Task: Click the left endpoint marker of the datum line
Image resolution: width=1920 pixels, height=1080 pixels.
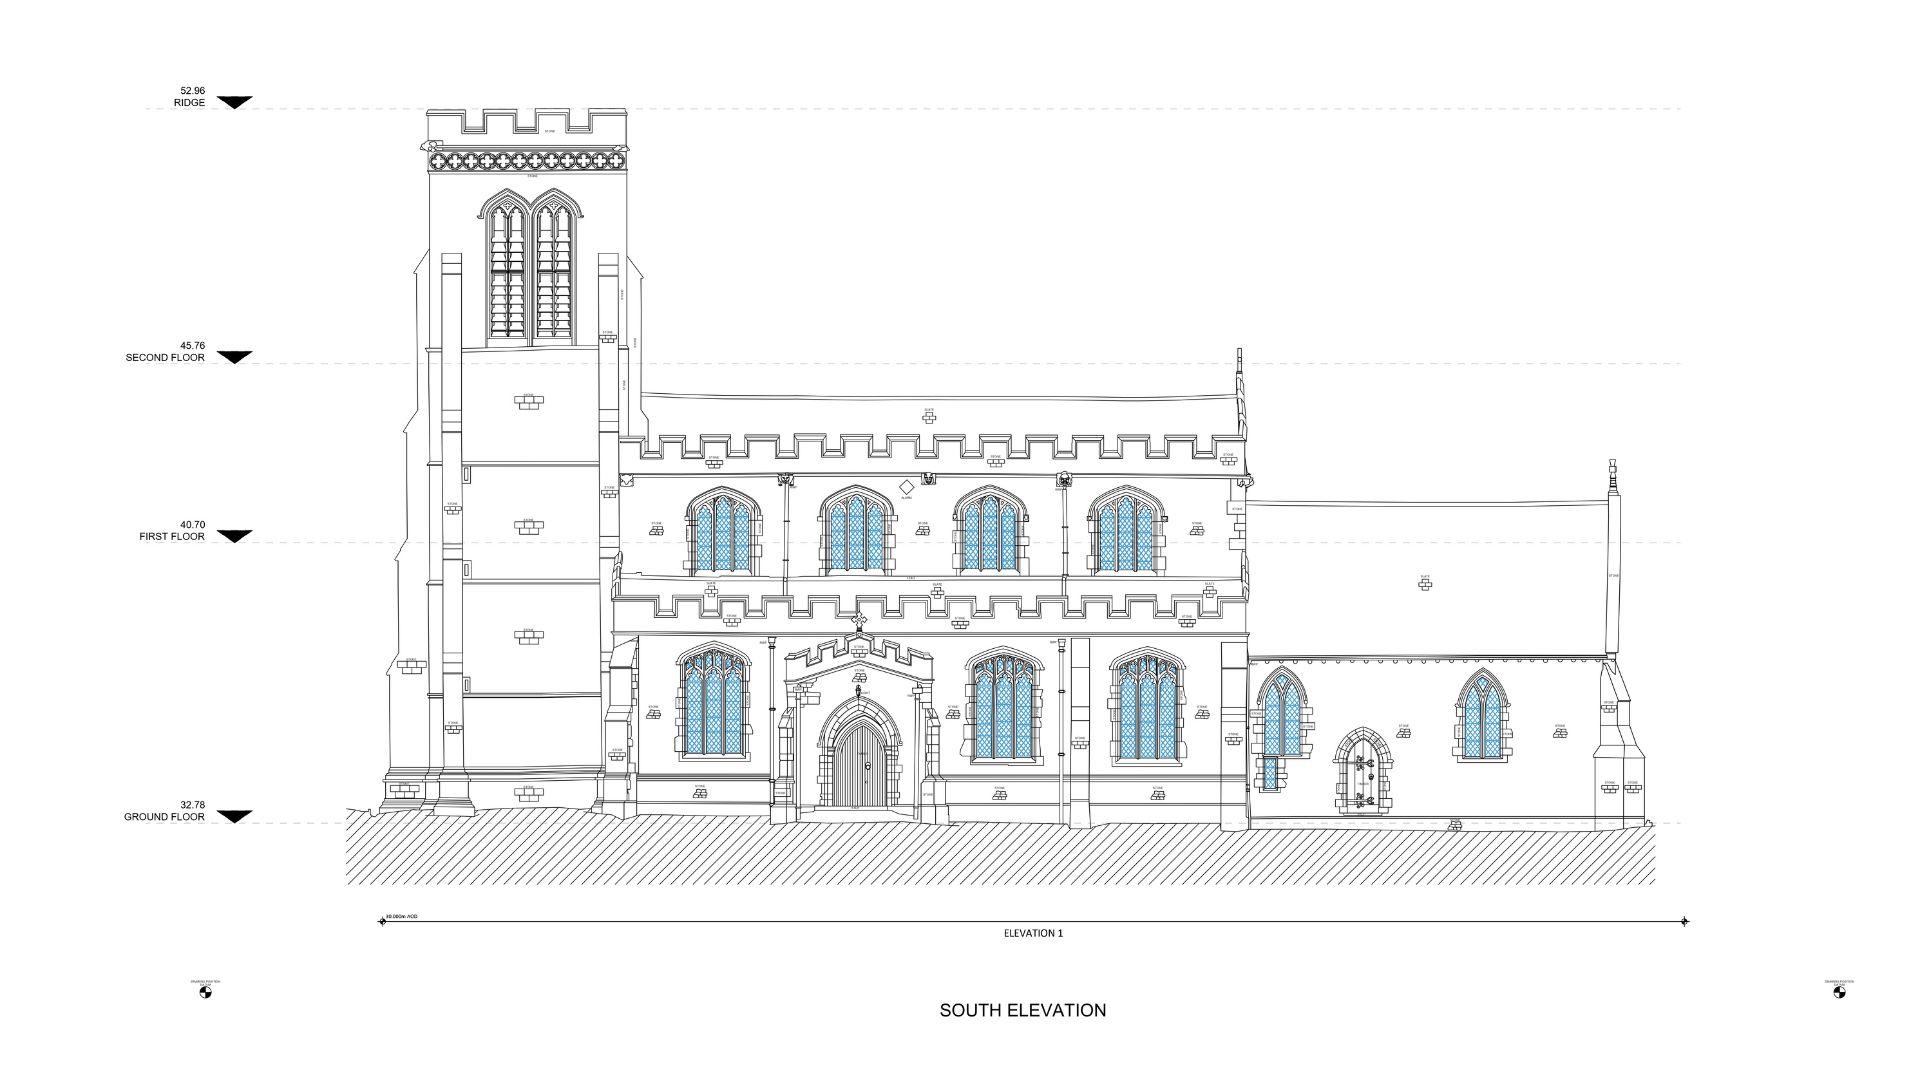Action: 382,921
